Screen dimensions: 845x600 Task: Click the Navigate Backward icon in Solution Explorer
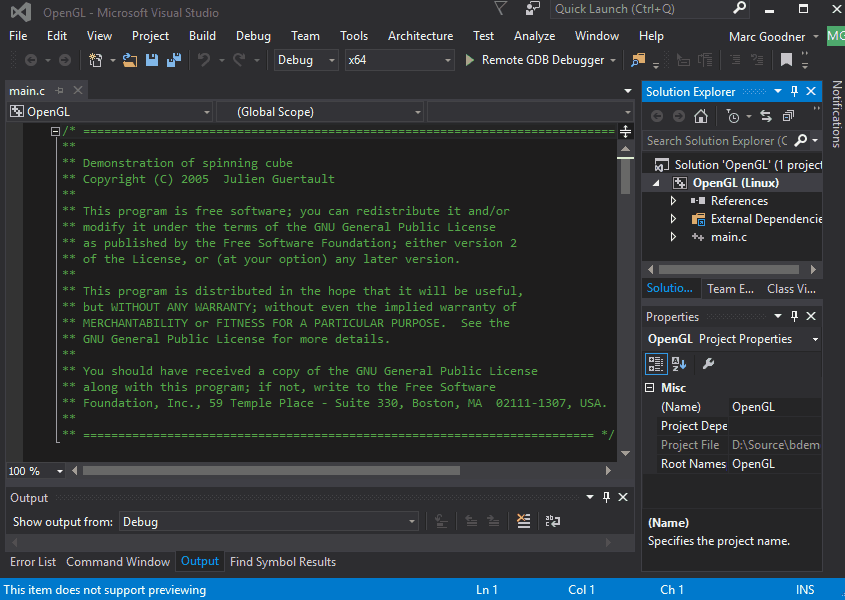coord(656,116)
